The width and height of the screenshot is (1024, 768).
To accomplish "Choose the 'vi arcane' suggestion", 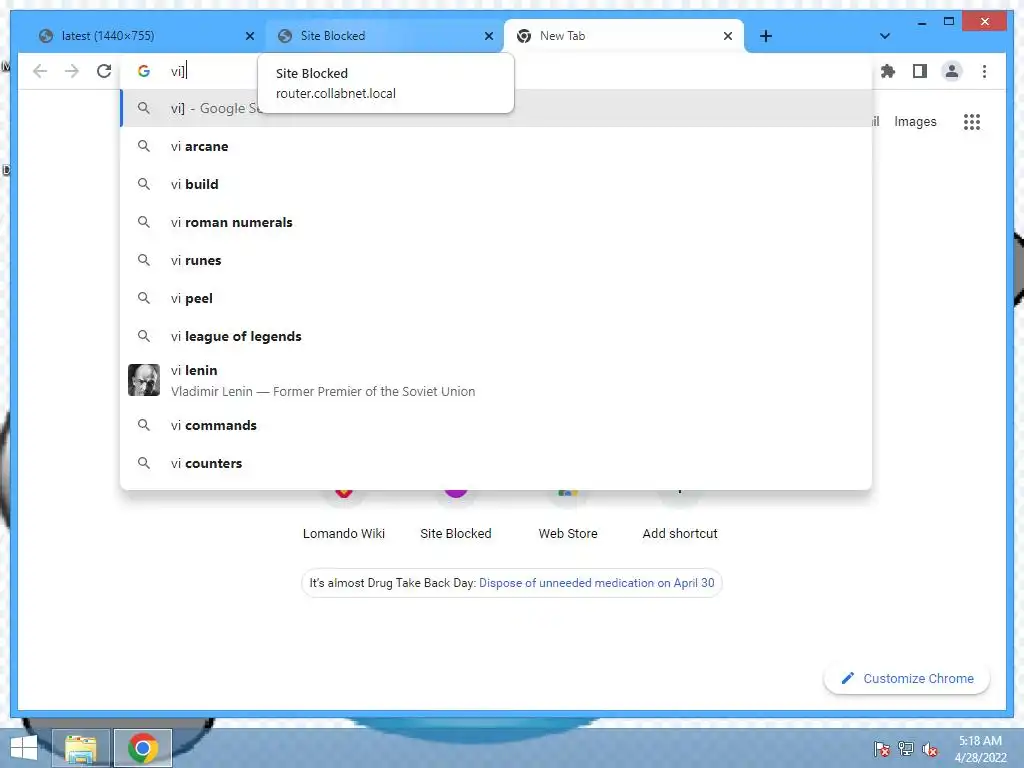I will [x=496, y=146].
